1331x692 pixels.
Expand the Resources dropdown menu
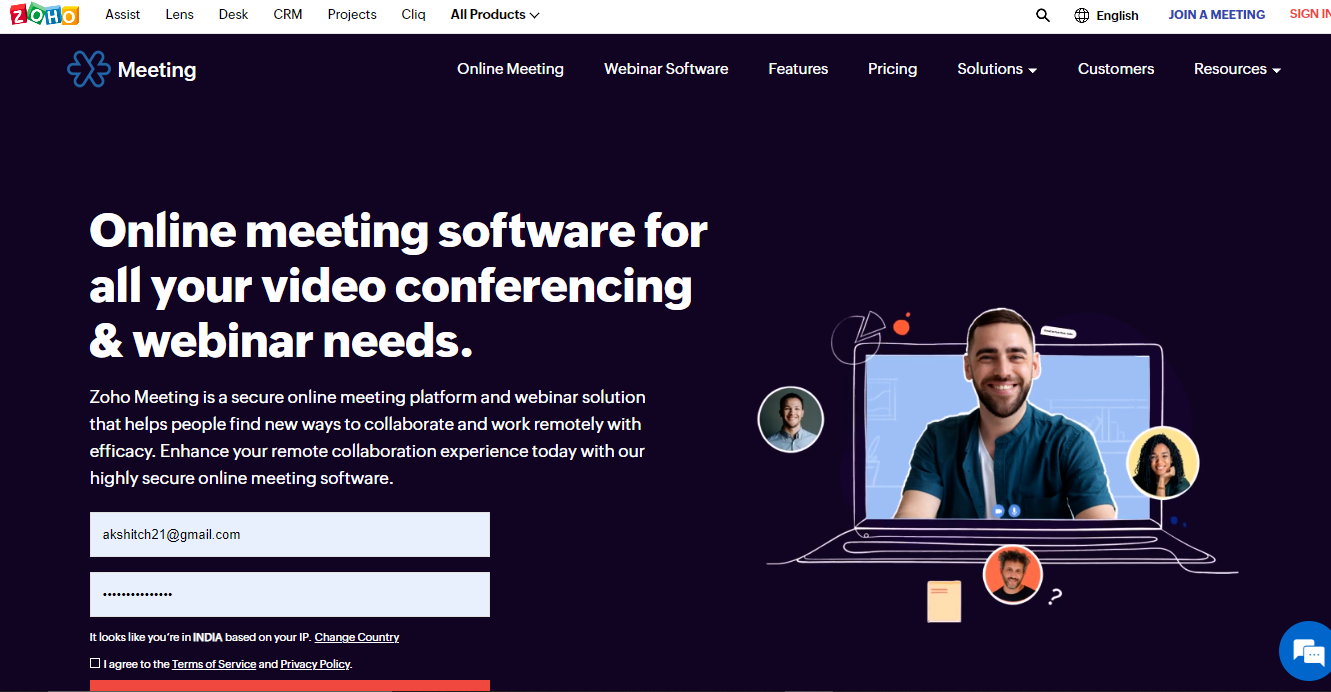(x=1237, y=69)
